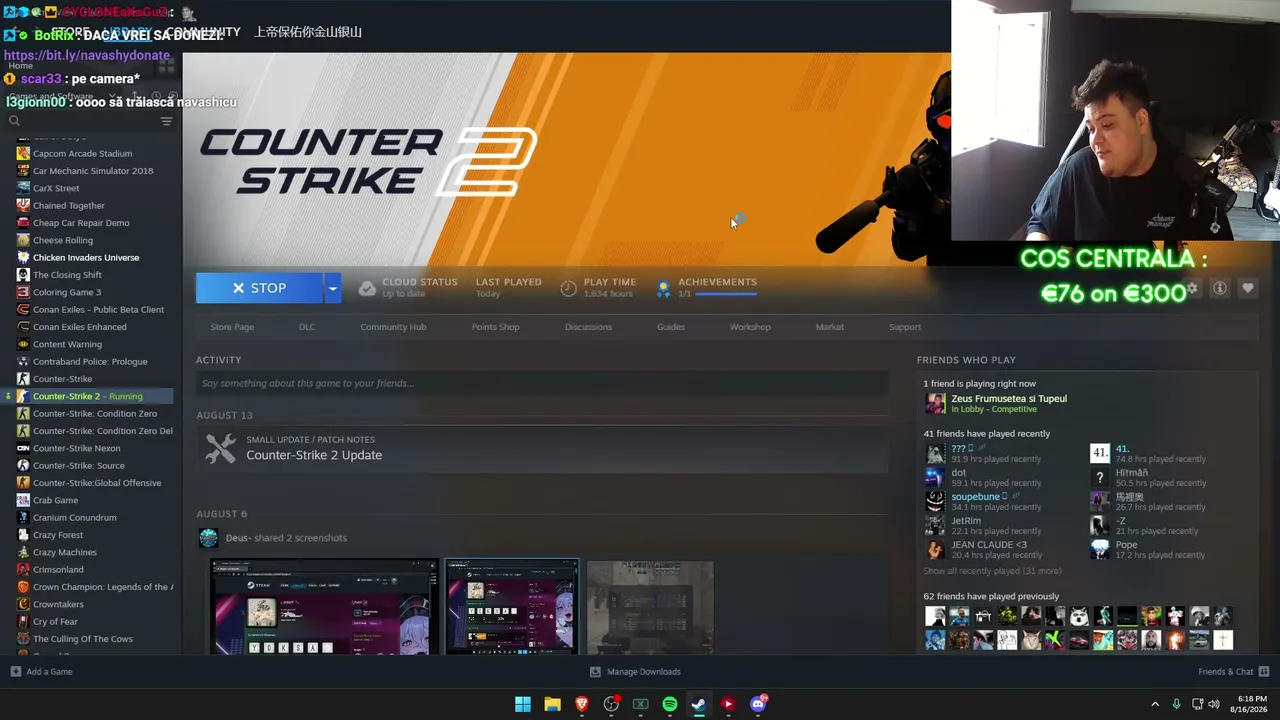Select the Chicken Invaders Universe icon
Screen dimensions: 1280x720
(23, 258)
